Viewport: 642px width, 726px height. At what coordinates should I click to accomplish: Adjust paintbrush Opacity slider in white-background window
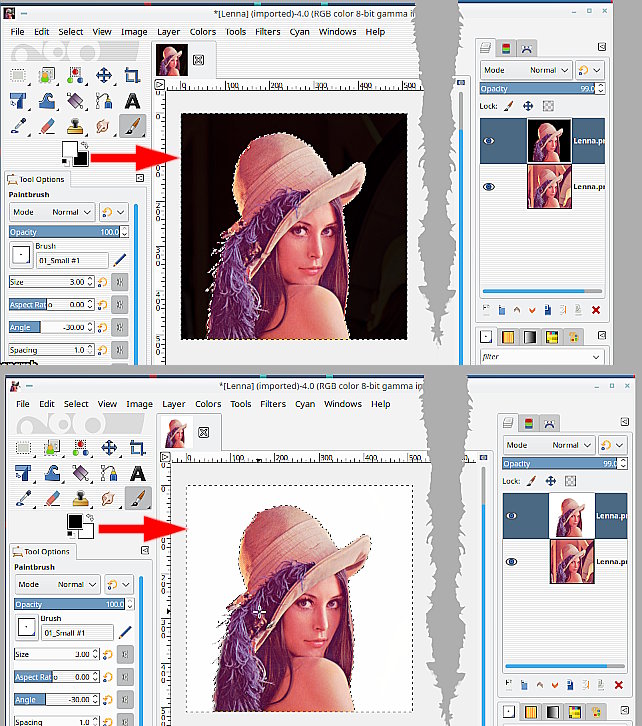pyautogui.click(x=70, y=604)
